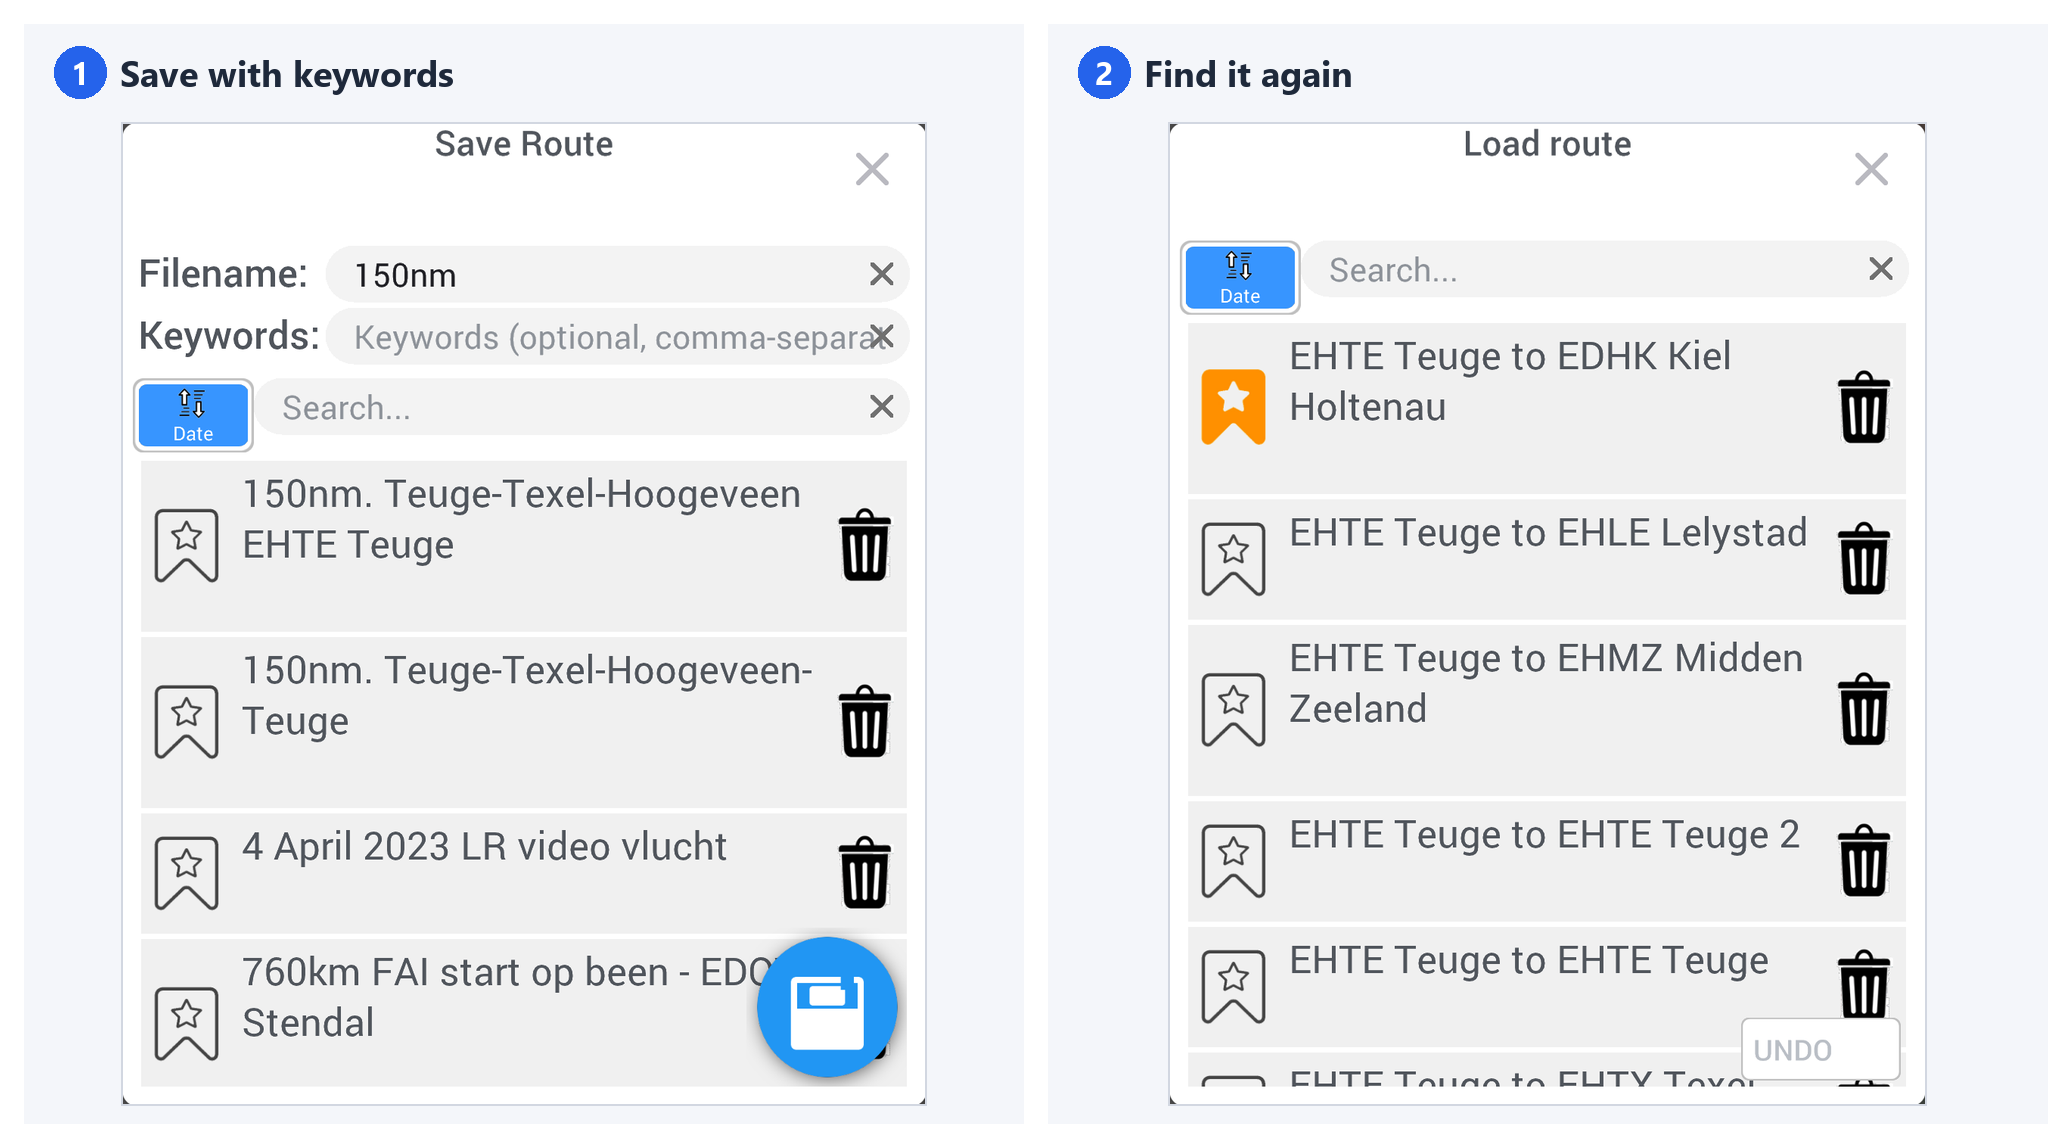The width and height of the screenshot is (2072, 1148).
Task: Bookmark EHTE Teuge to EHLE Lelystad
Action: point(1233,559)
